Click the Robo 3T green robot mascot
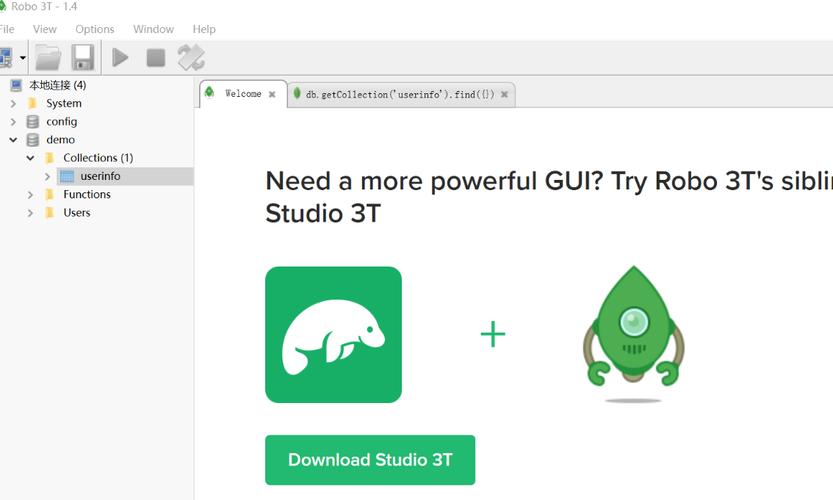Screen dimensions: 833x500 633,334
